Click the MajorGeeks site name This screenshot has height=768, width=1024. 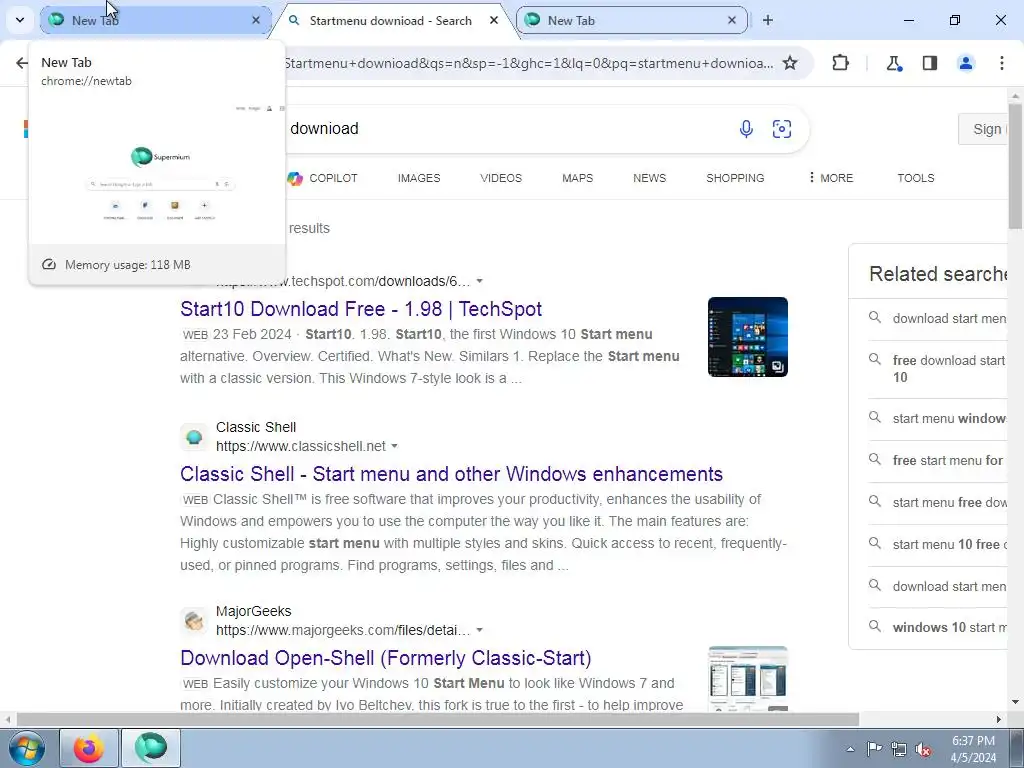tap(253, 611)
